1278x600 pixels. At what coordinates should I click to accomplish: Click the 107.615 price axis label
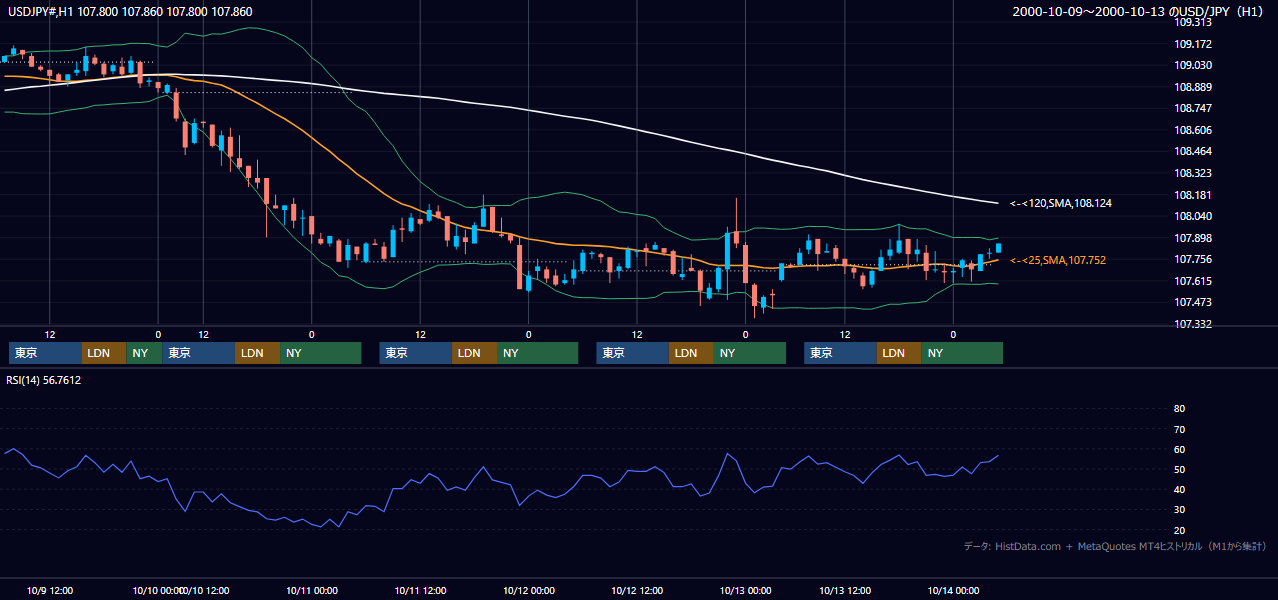point(1193,281)
